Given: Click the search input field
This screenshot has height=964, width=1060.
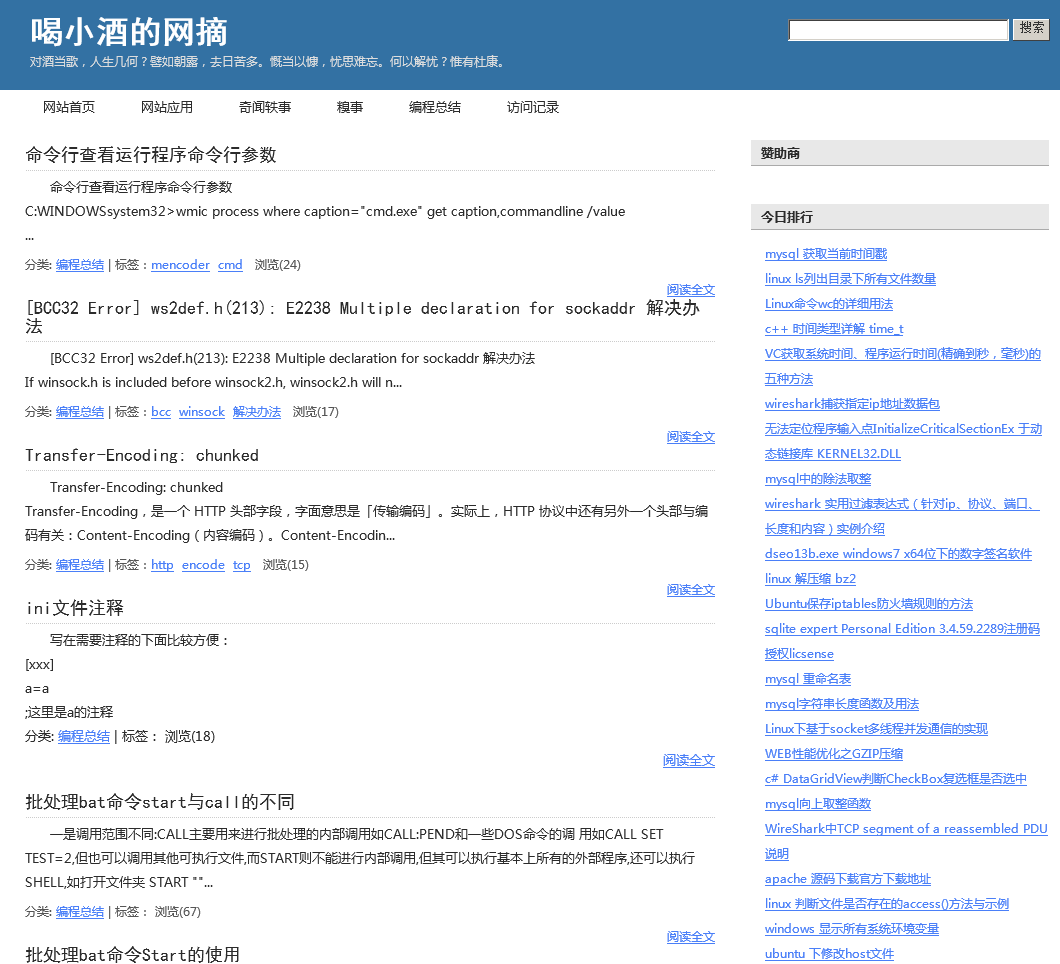Looking at the screenshot, I should [x=898, y=30].
